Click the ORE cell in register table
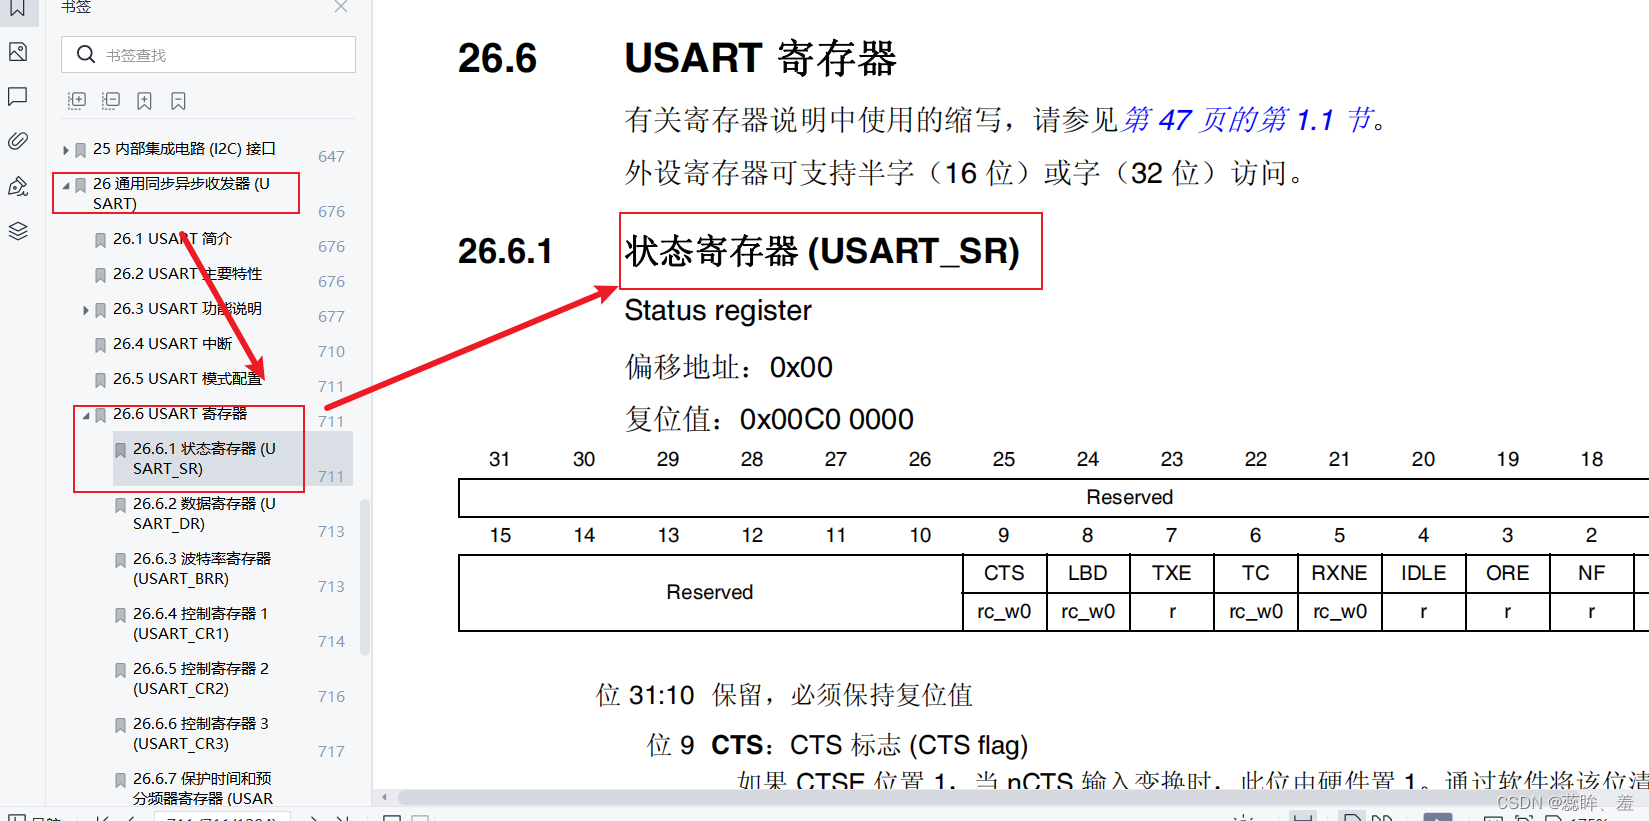 [x=1508, y=573]
